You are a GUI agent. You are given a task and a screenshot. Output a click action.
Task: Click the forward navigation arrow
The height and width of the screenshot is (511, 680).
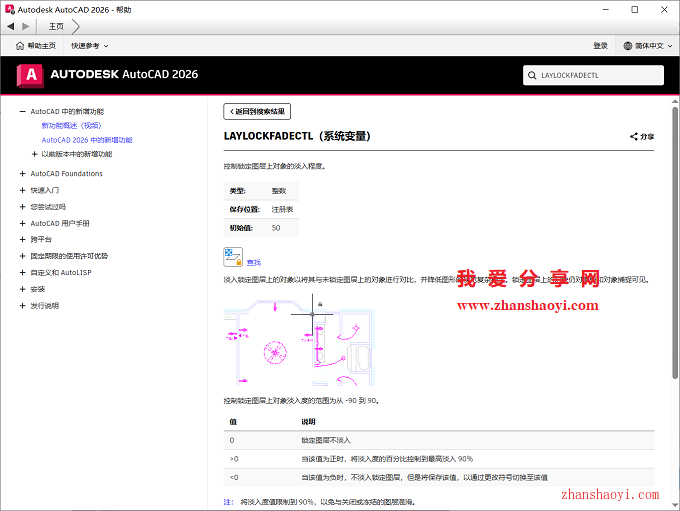pyautogui.click(x=26, y=26)
